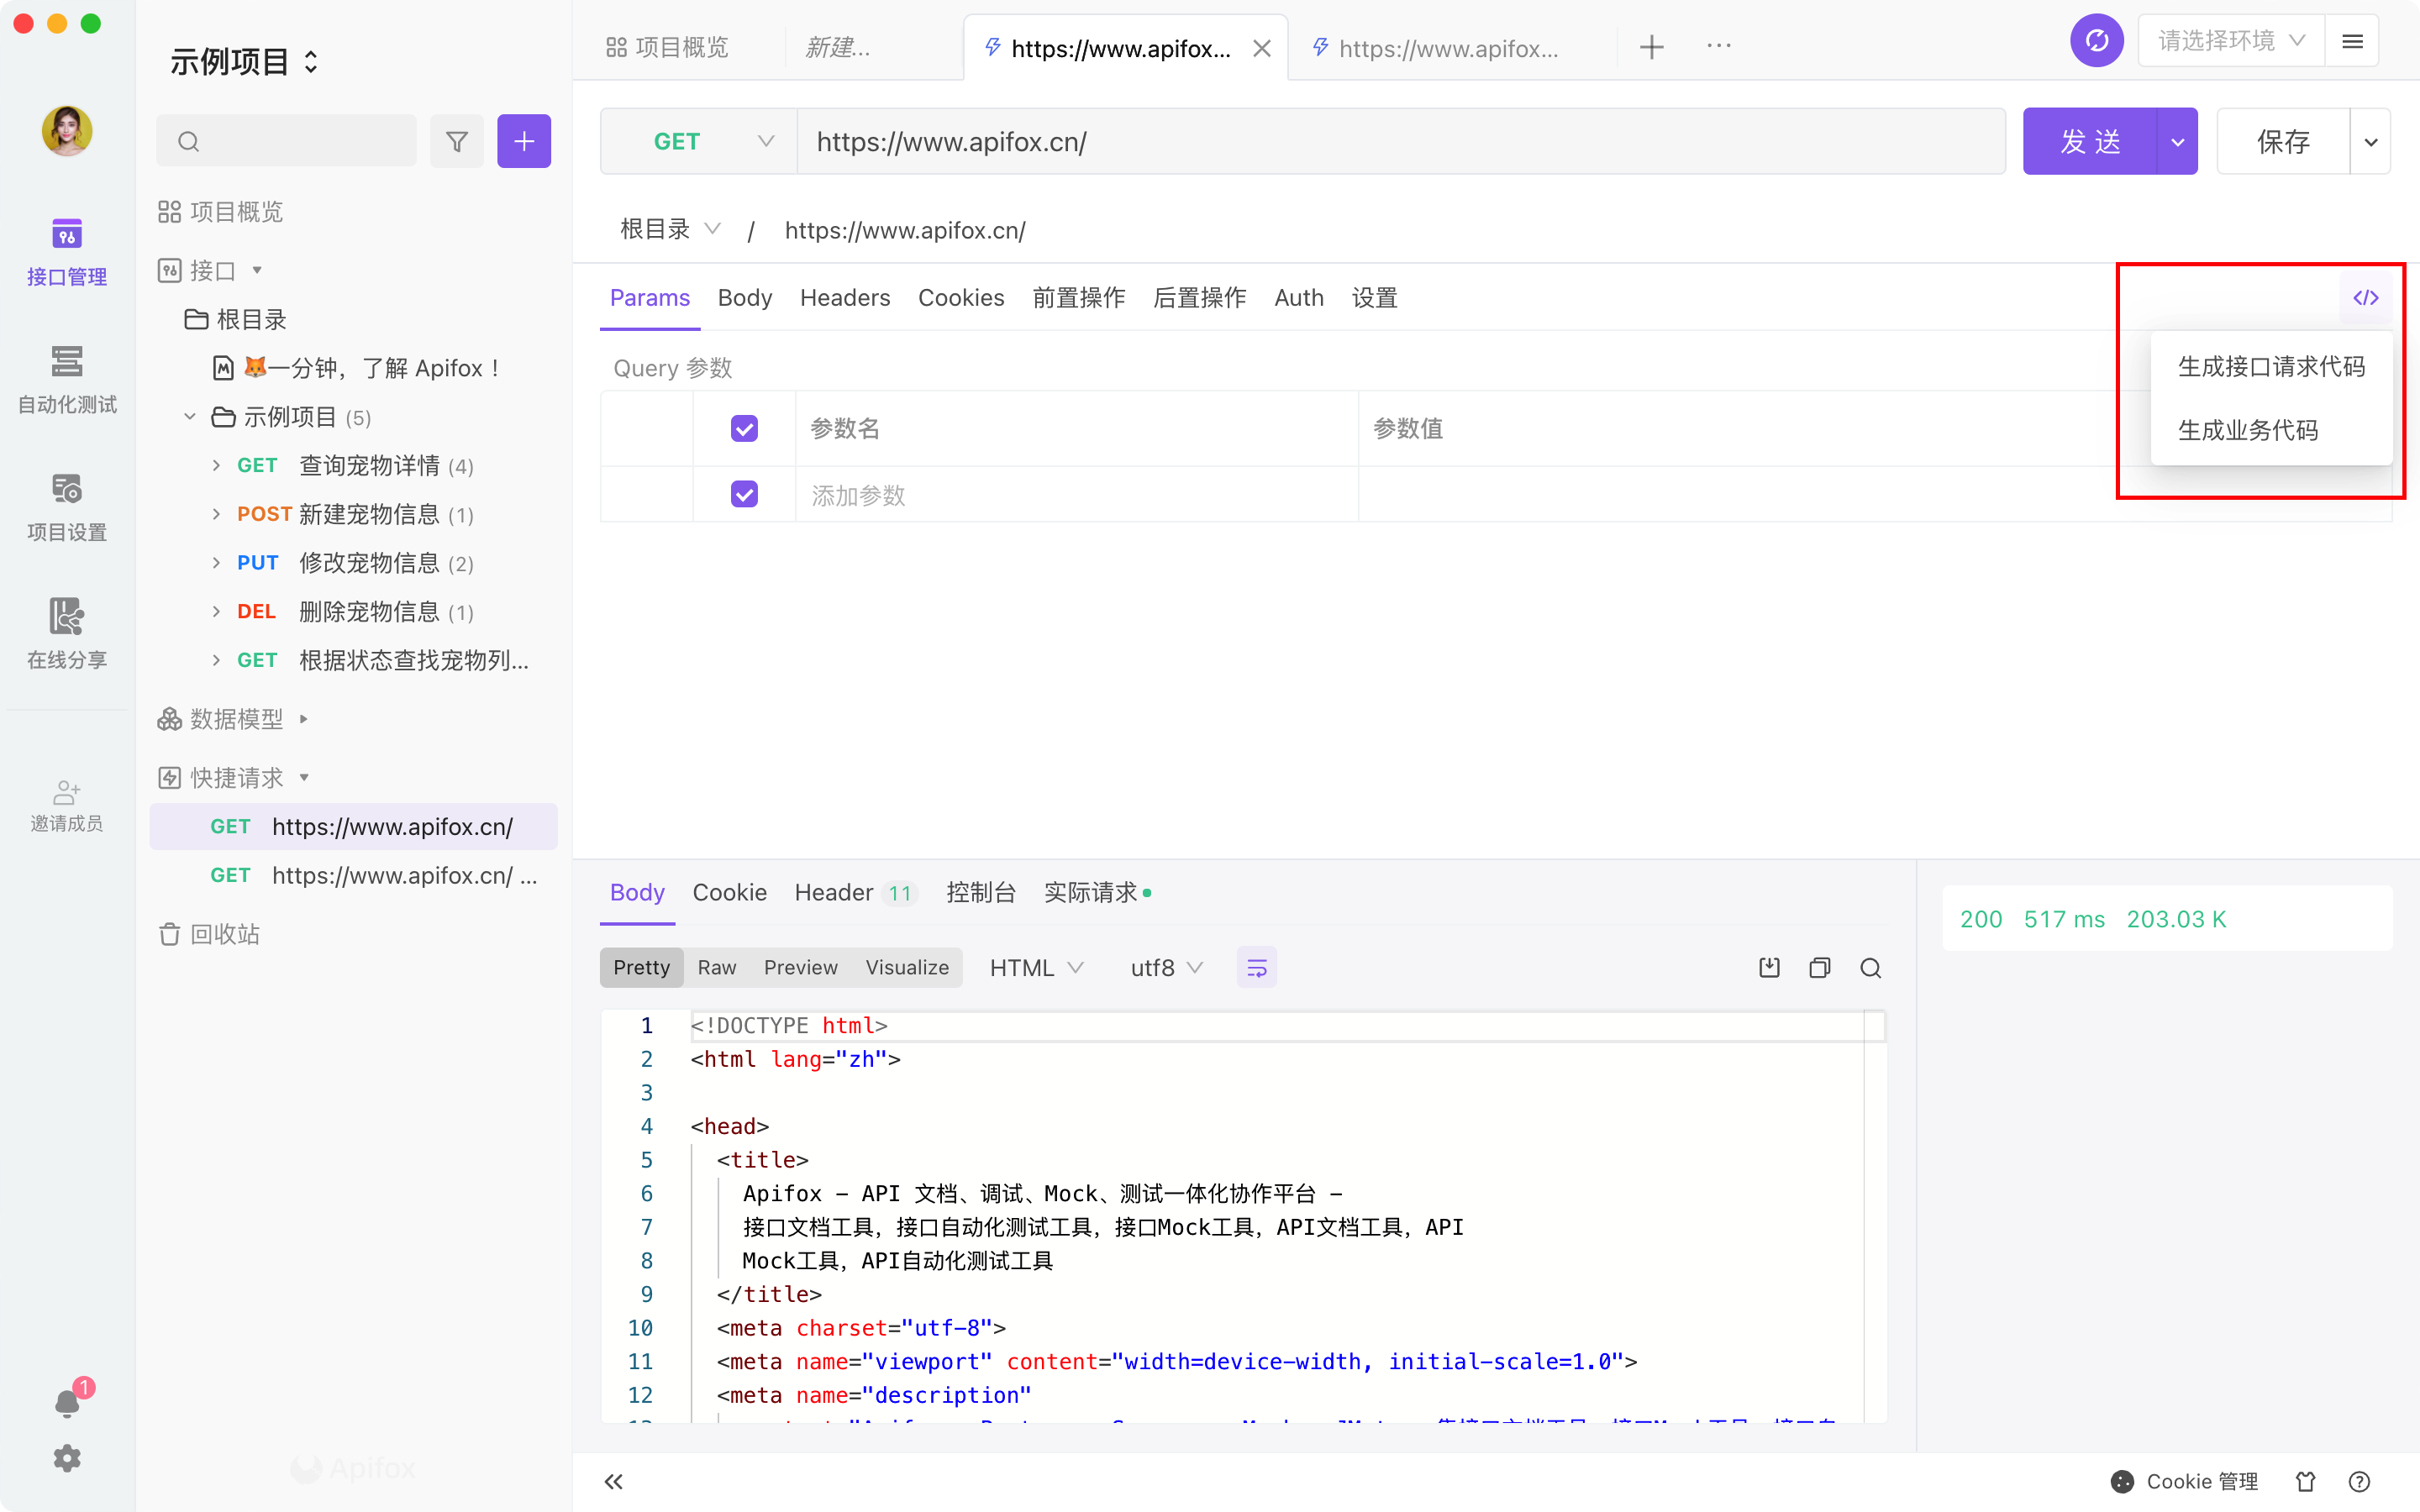Click the code generation icon
2420x1512 pixels.
point(2365,298)
